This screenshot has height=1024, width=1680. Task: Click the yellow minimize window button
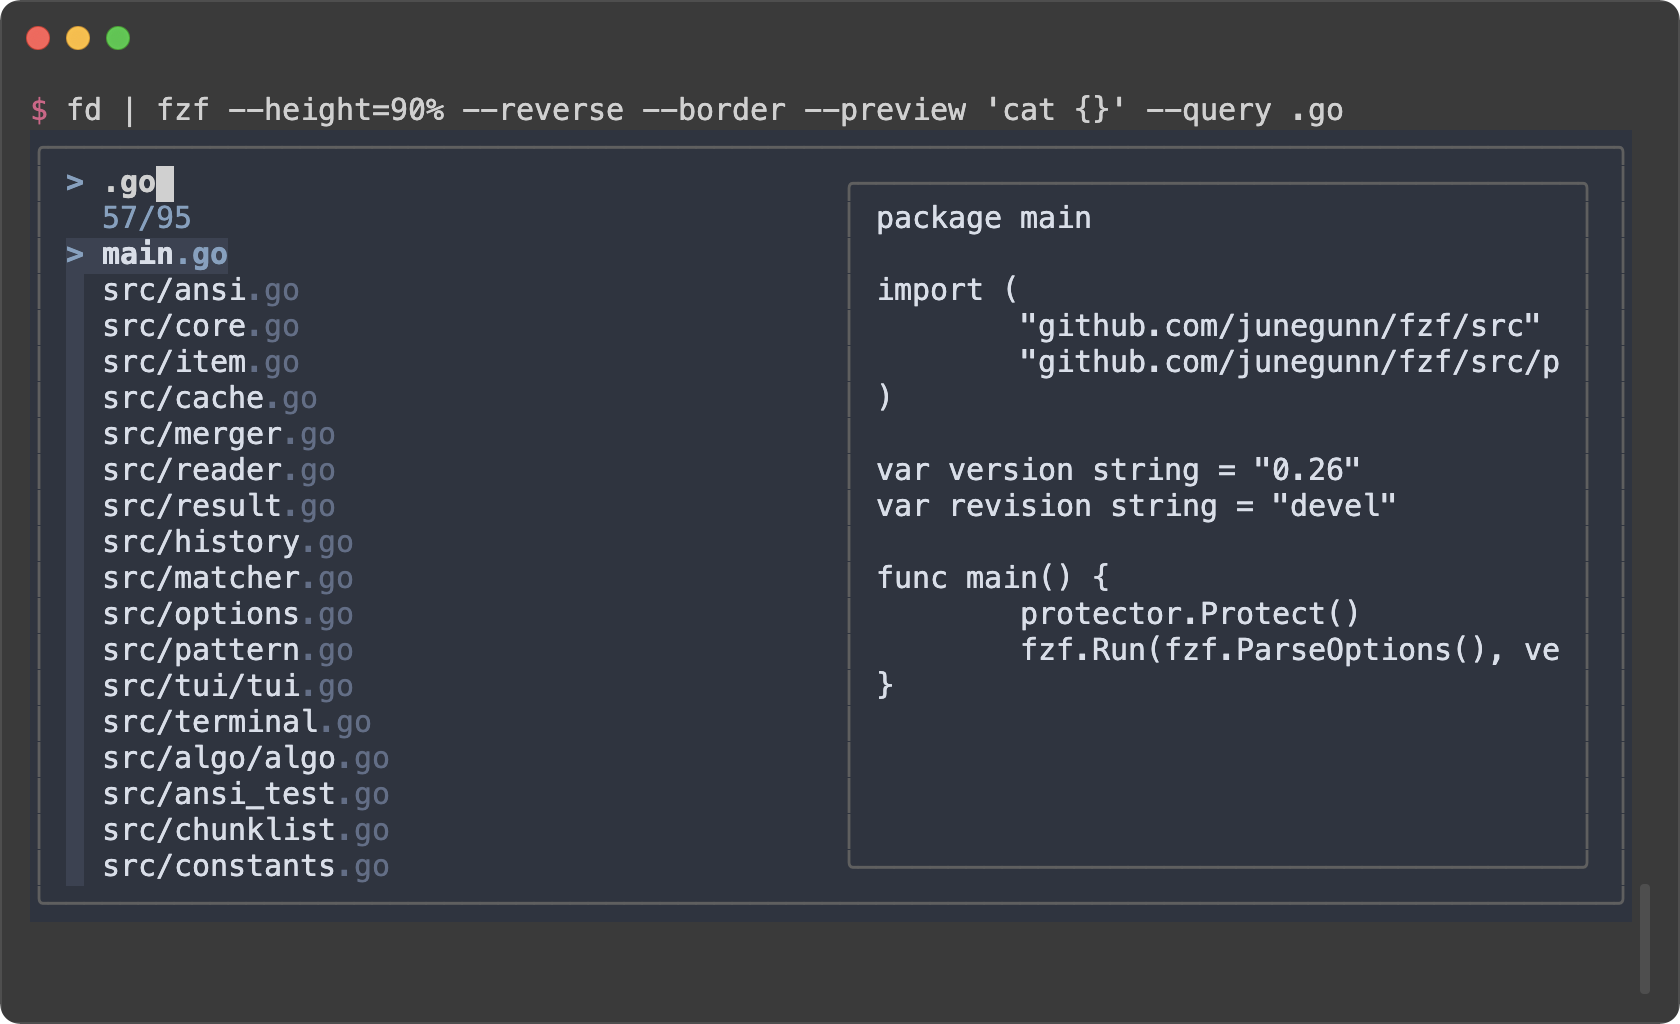78,38
